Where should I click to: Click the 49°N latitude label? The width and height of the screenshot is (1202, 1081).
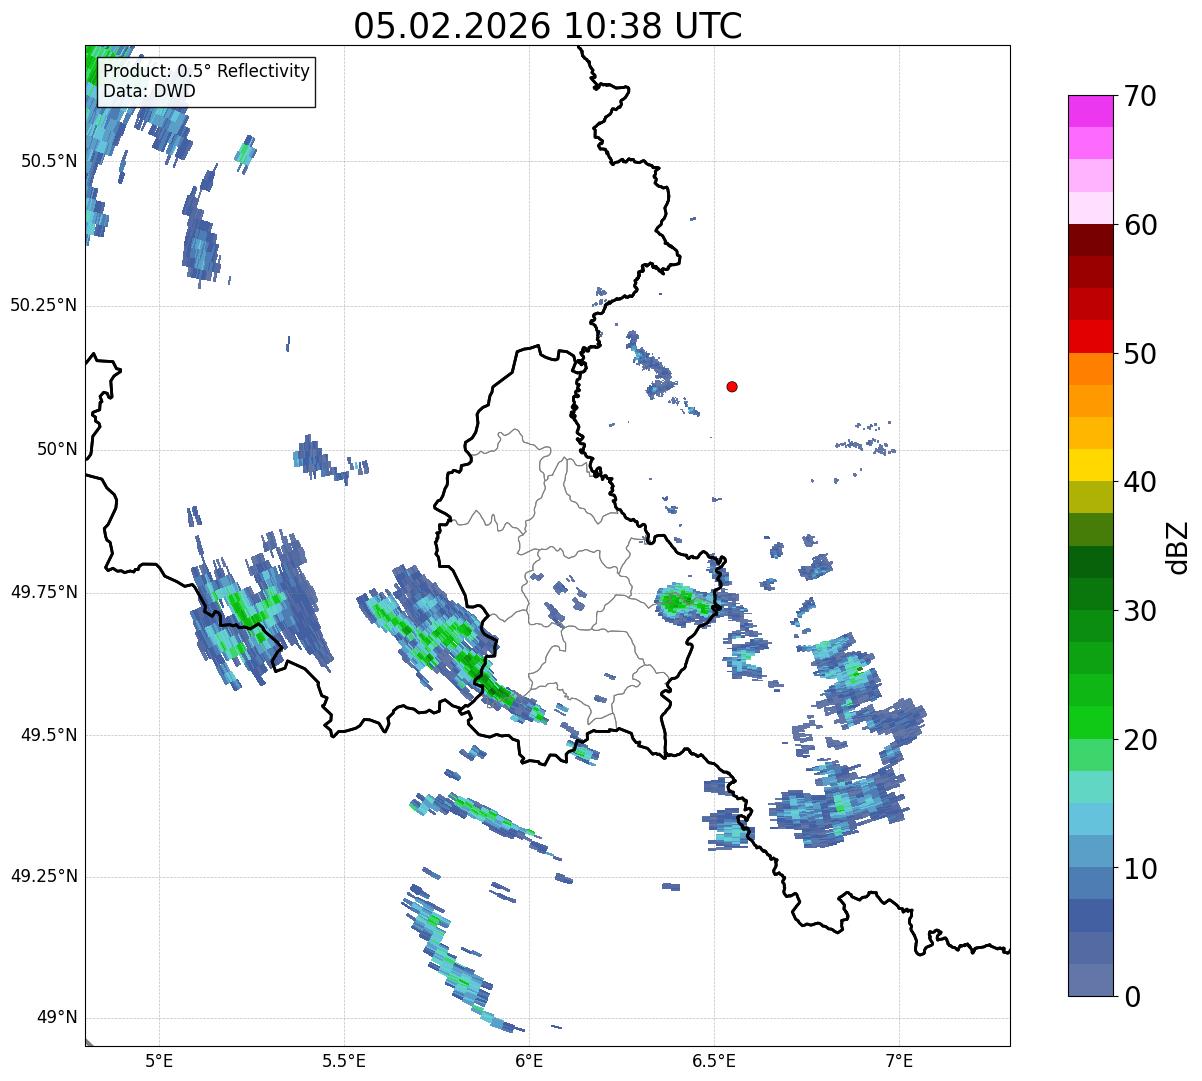[x=57, y=1018]
